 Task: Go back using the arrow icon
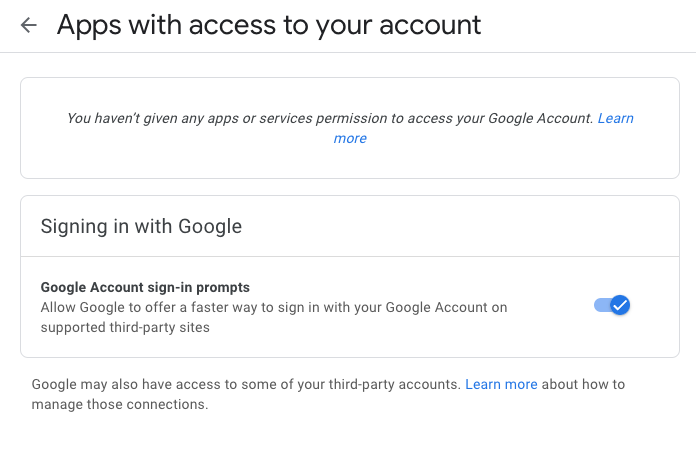pyautogui.click(x=29, y=26)
